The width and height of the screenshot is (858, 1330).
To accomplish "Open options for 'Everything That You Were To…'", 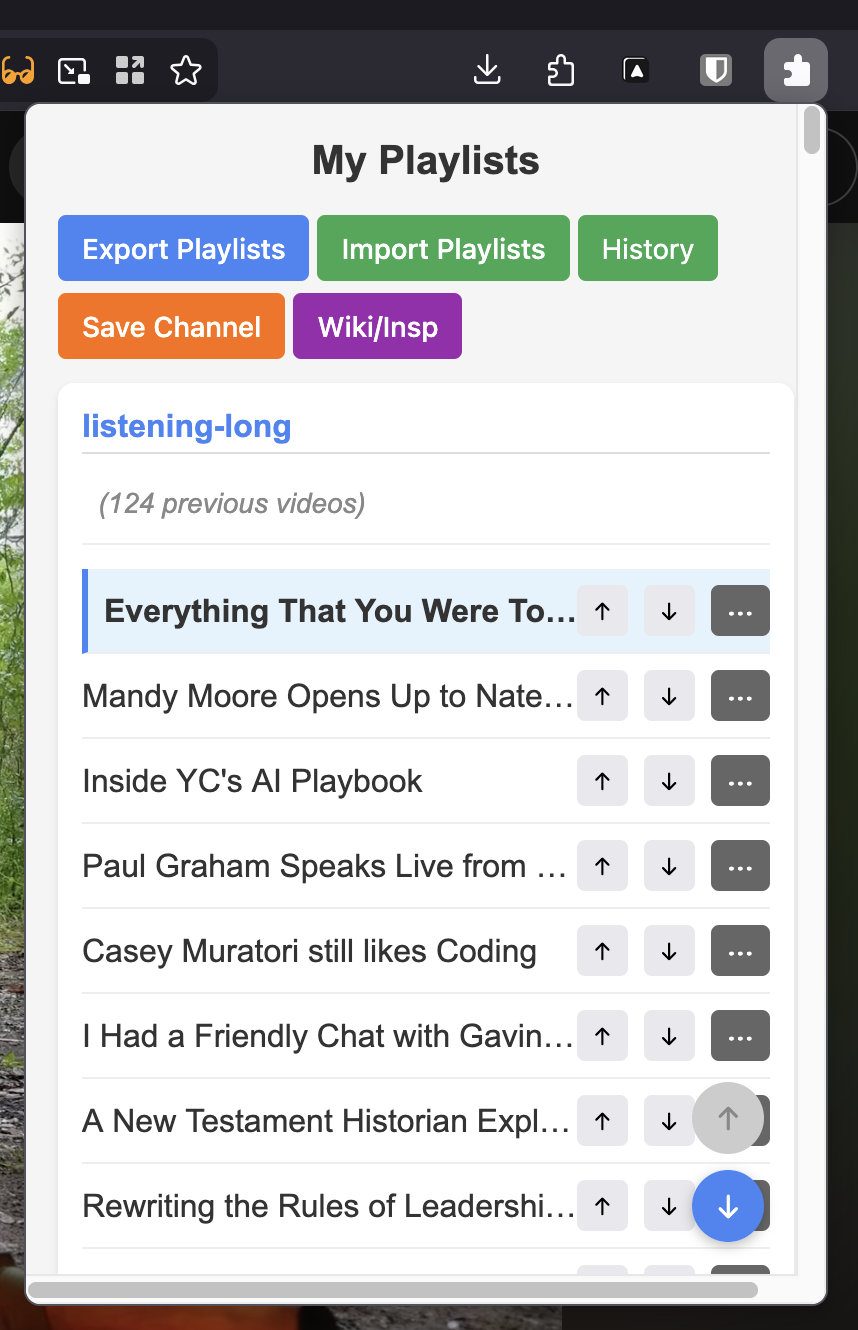I will [740, 611].
